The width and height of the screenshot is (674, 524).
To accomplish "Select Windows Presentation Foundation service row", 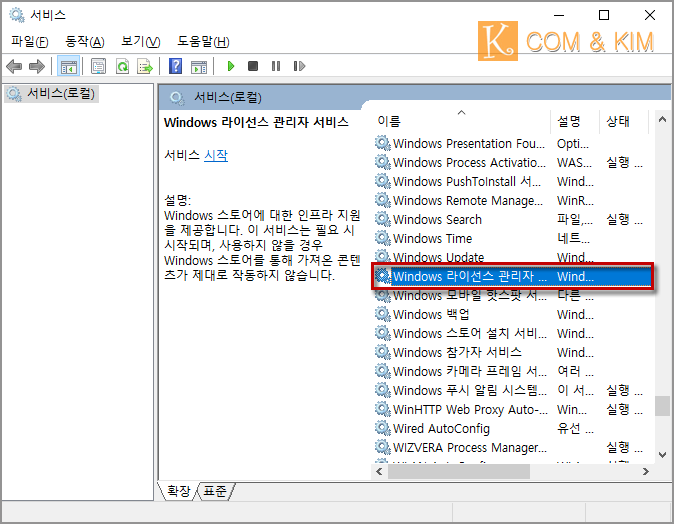I will [x=512, y=143].
